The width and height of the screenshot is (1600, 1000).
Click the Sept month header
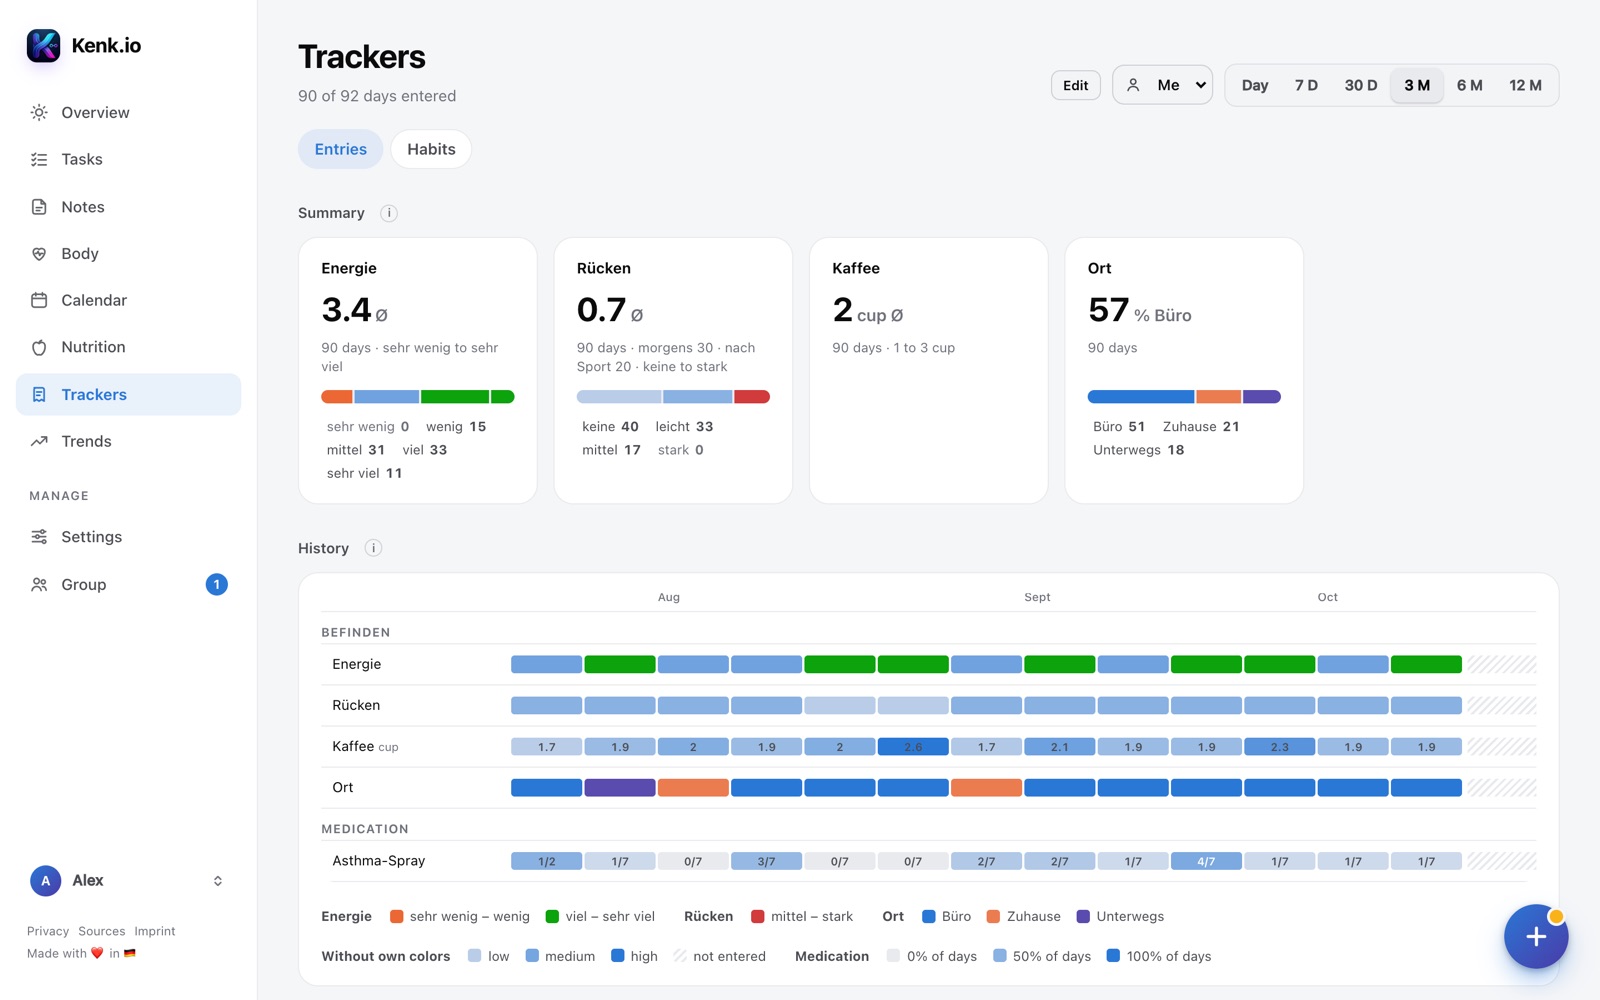[1037, 597]
